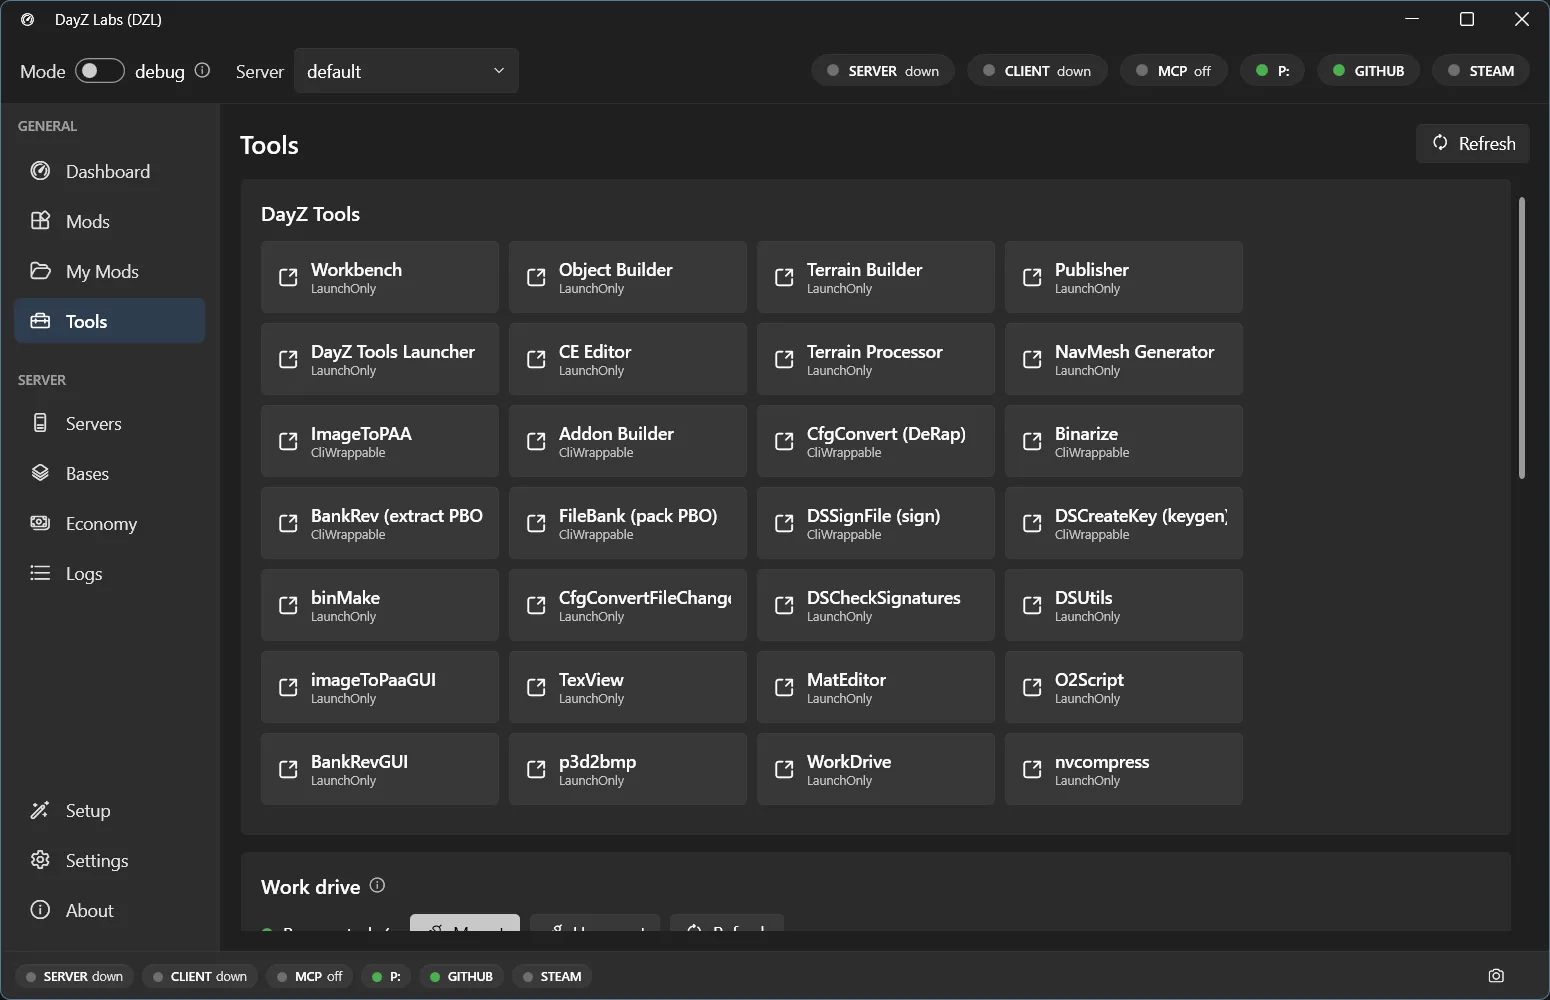Click the binMake launch icon
Image resolution: width=1550 pixels, height=1000 pixels.
coord(288,605)
